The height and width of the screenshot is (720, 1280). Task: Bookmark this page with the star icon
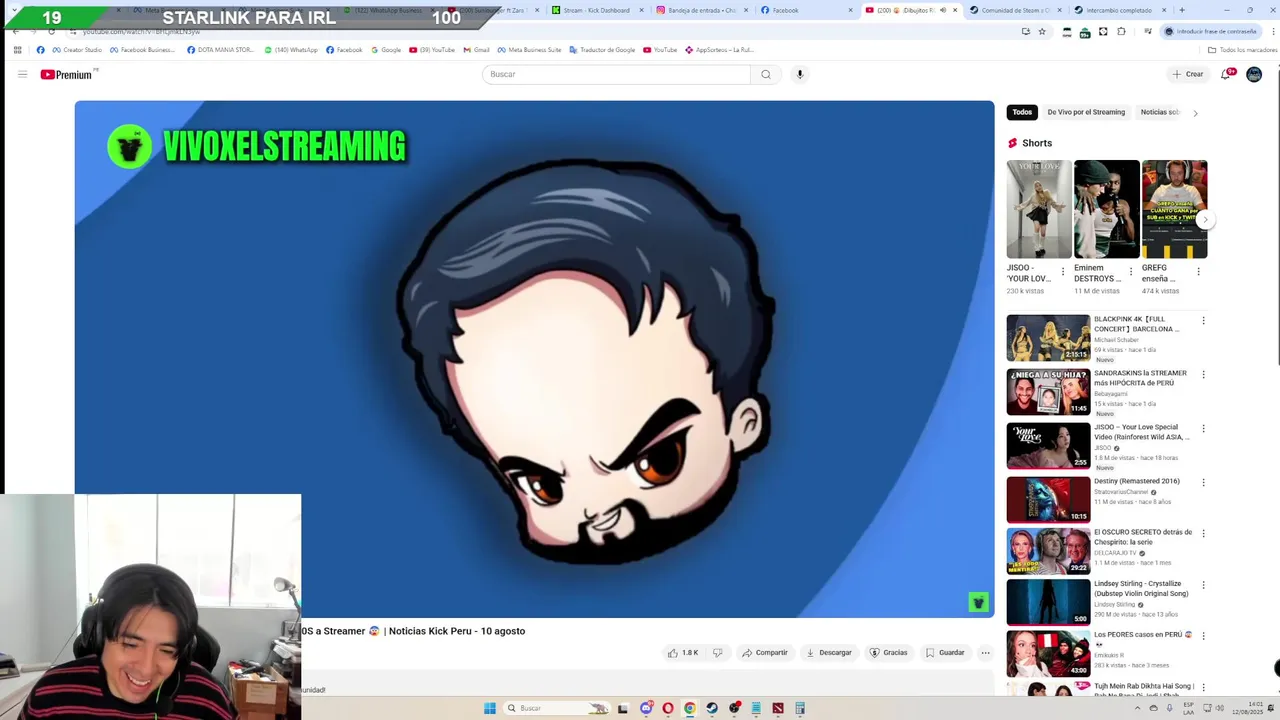point(1042,32)
